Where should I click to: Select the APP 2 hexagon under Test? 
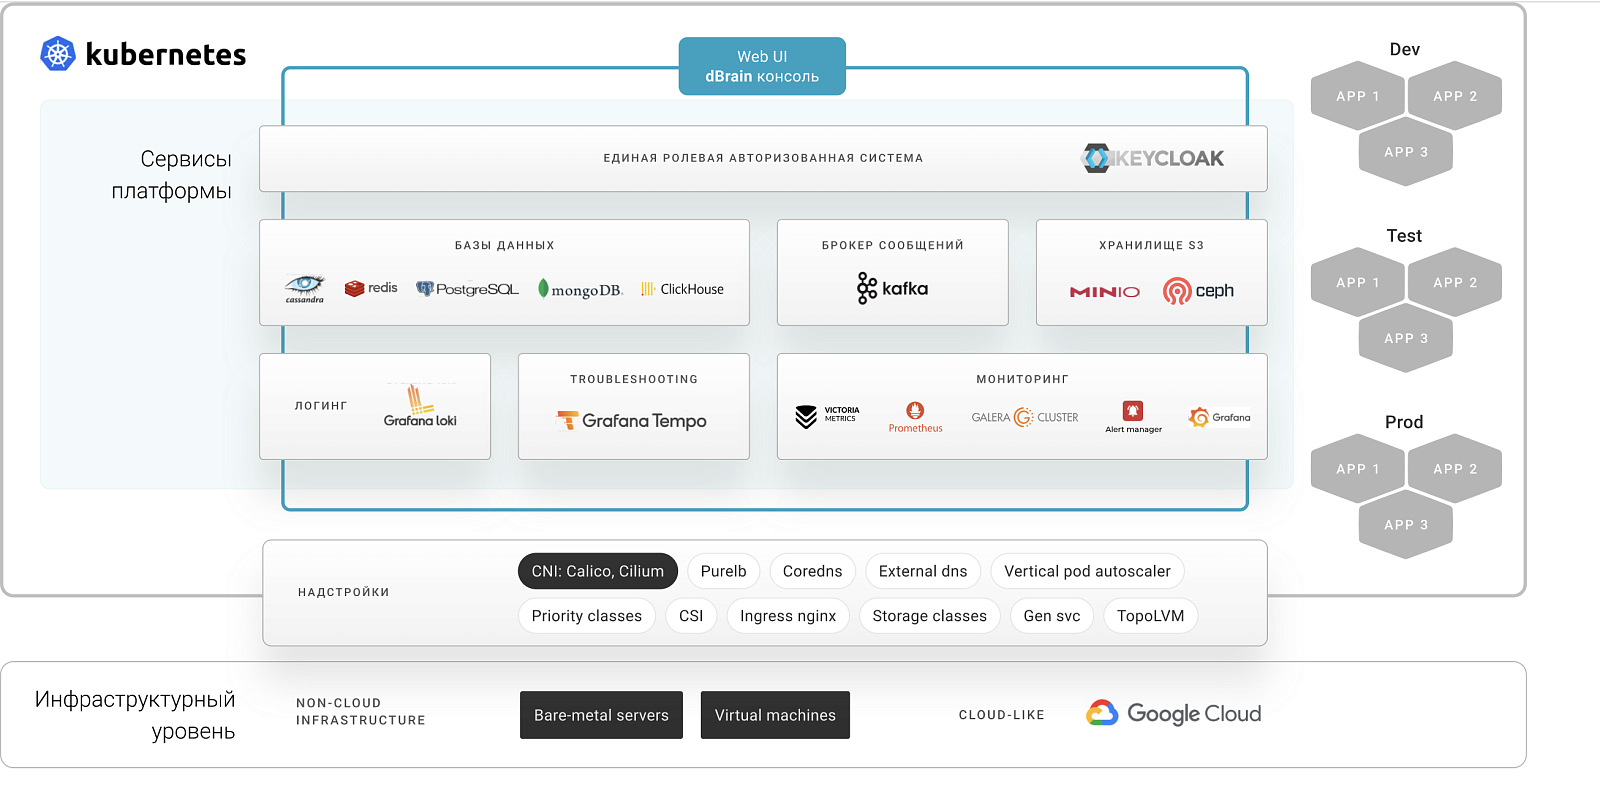1455,283
